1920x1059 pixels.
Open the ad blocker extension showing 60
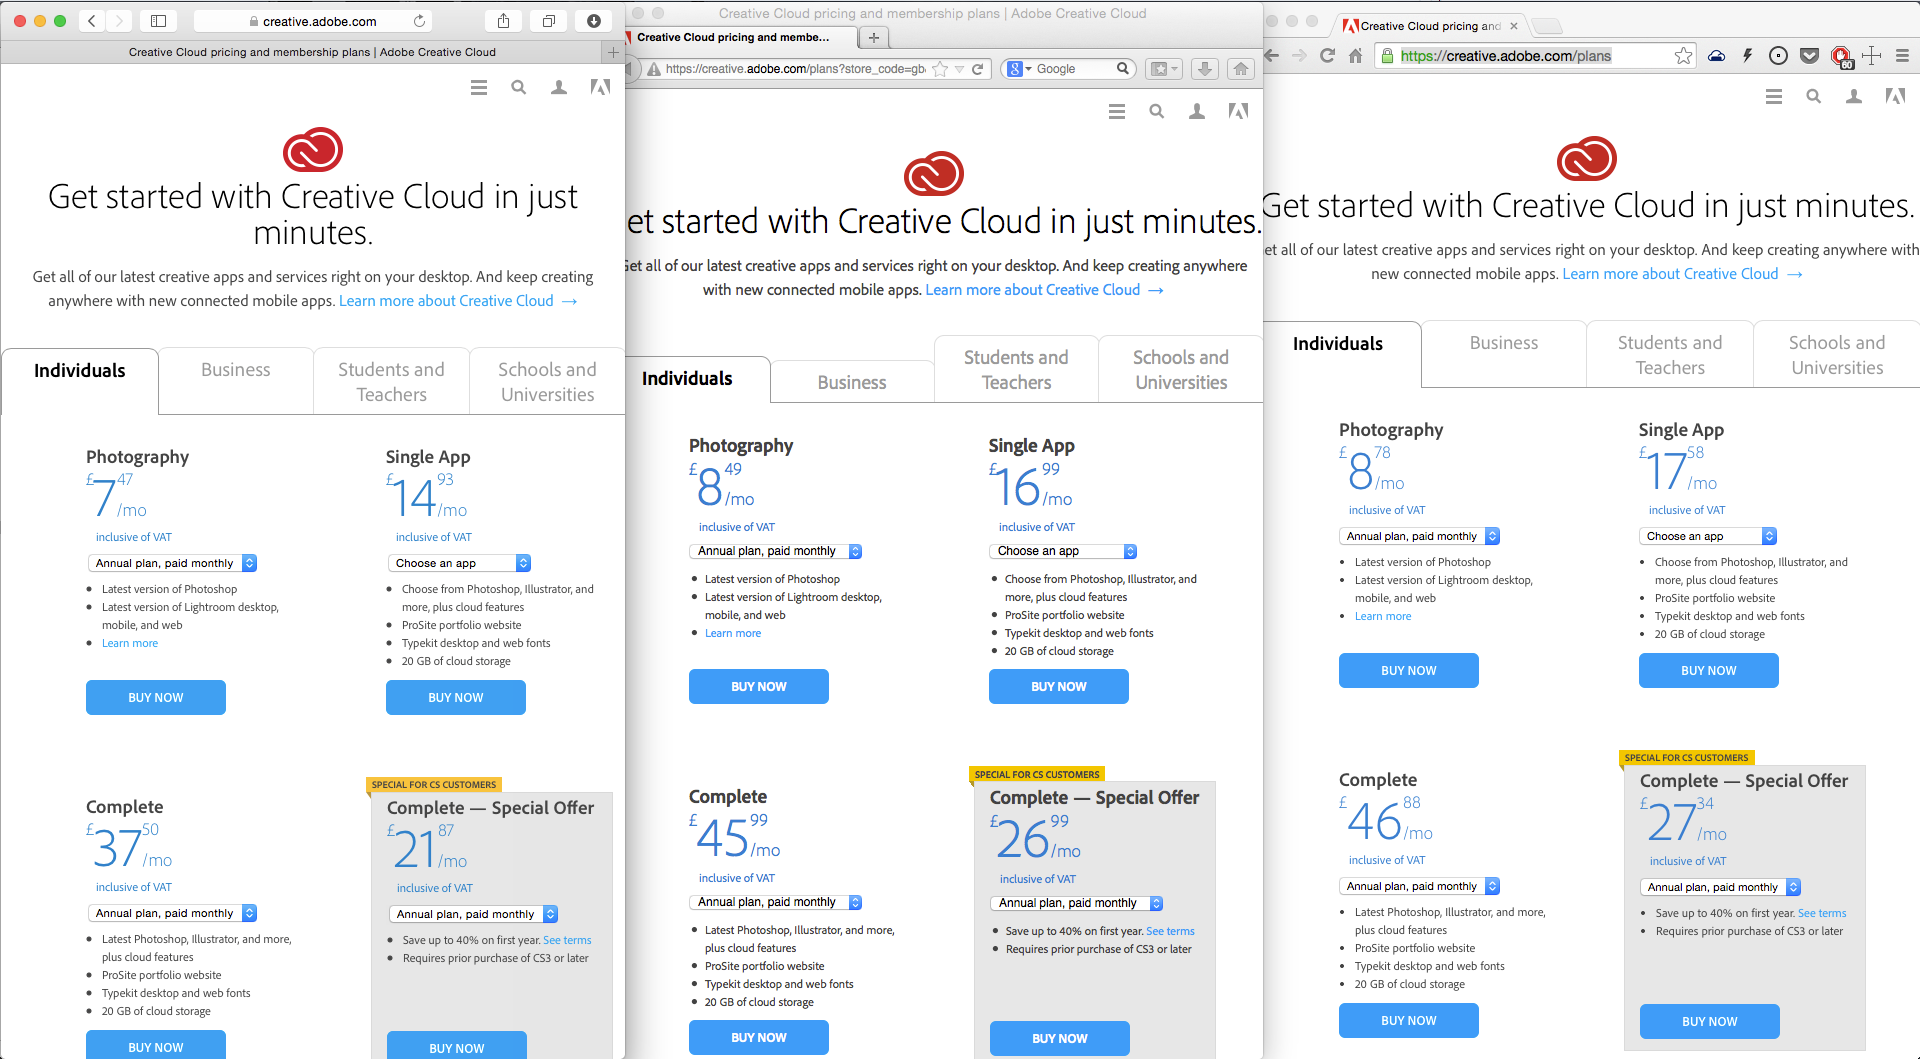pyautogui.click(x=1842, y=57)
